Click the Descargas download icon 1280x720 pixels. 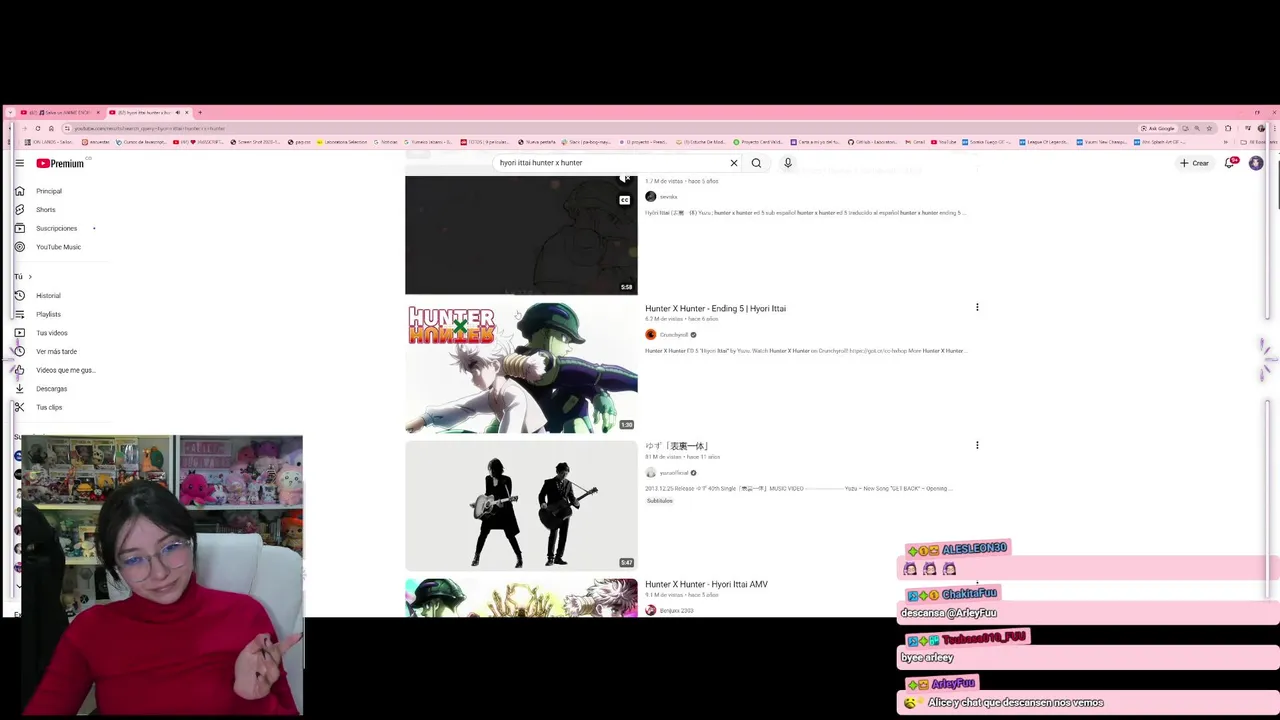click(x=19, y=389)
